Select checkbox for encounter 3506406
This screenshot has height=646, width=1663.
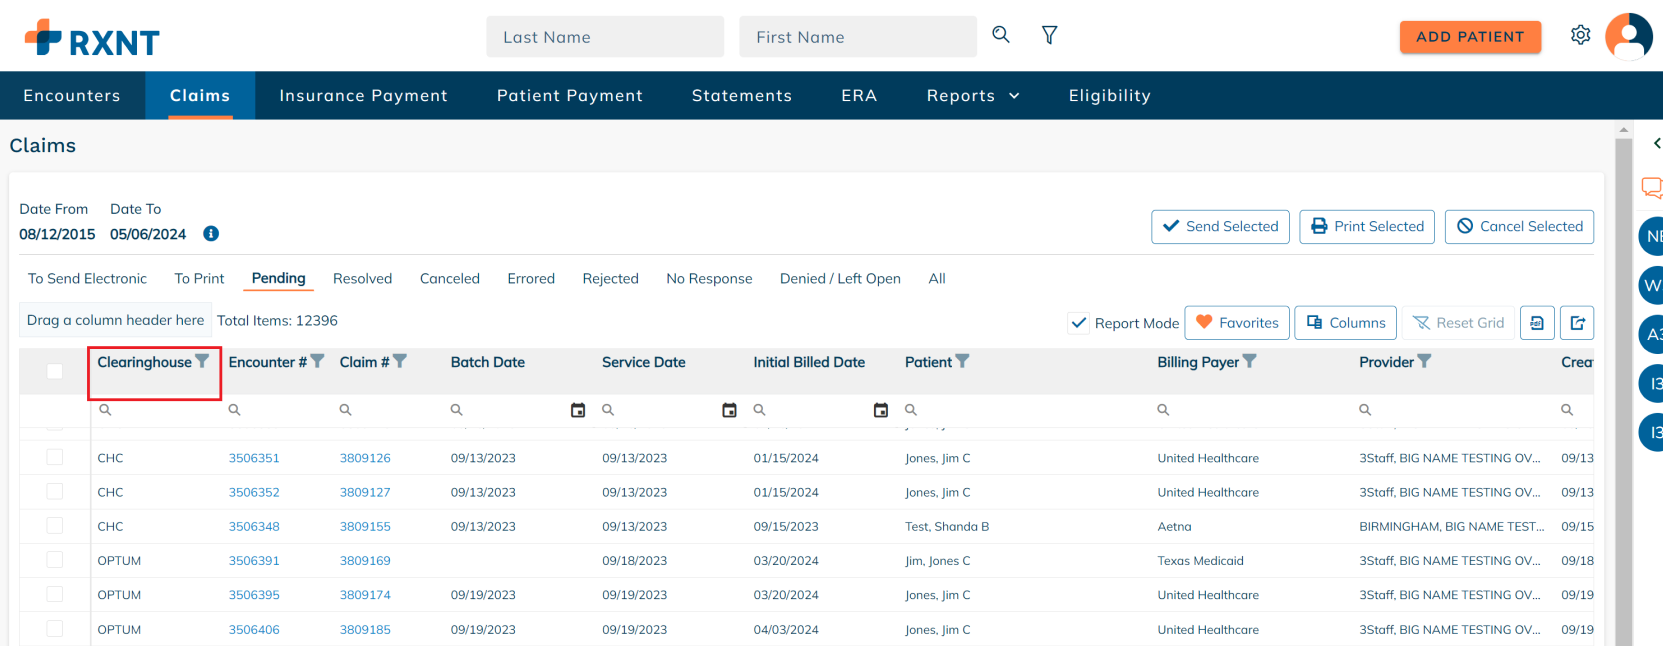click(x=55, y=629)
